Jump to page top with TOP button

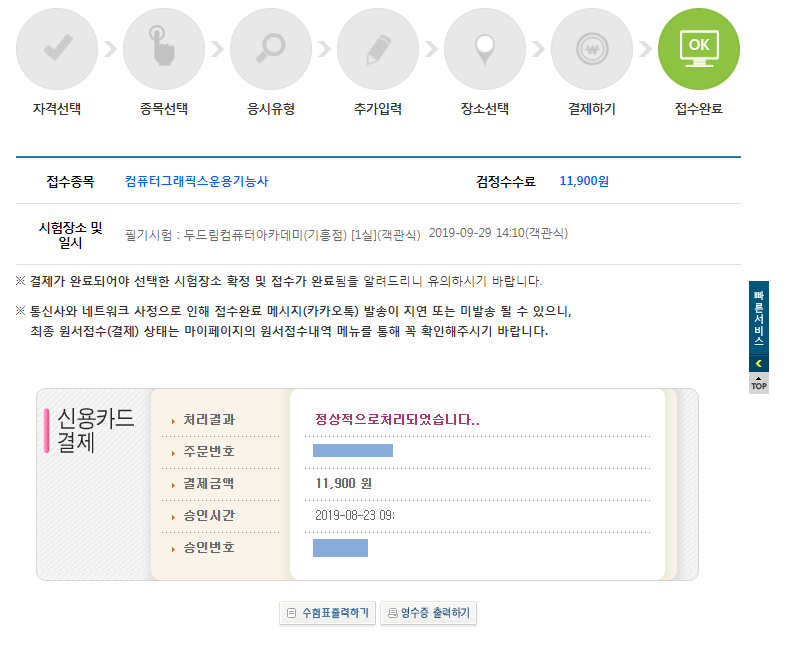coord(759,383)
